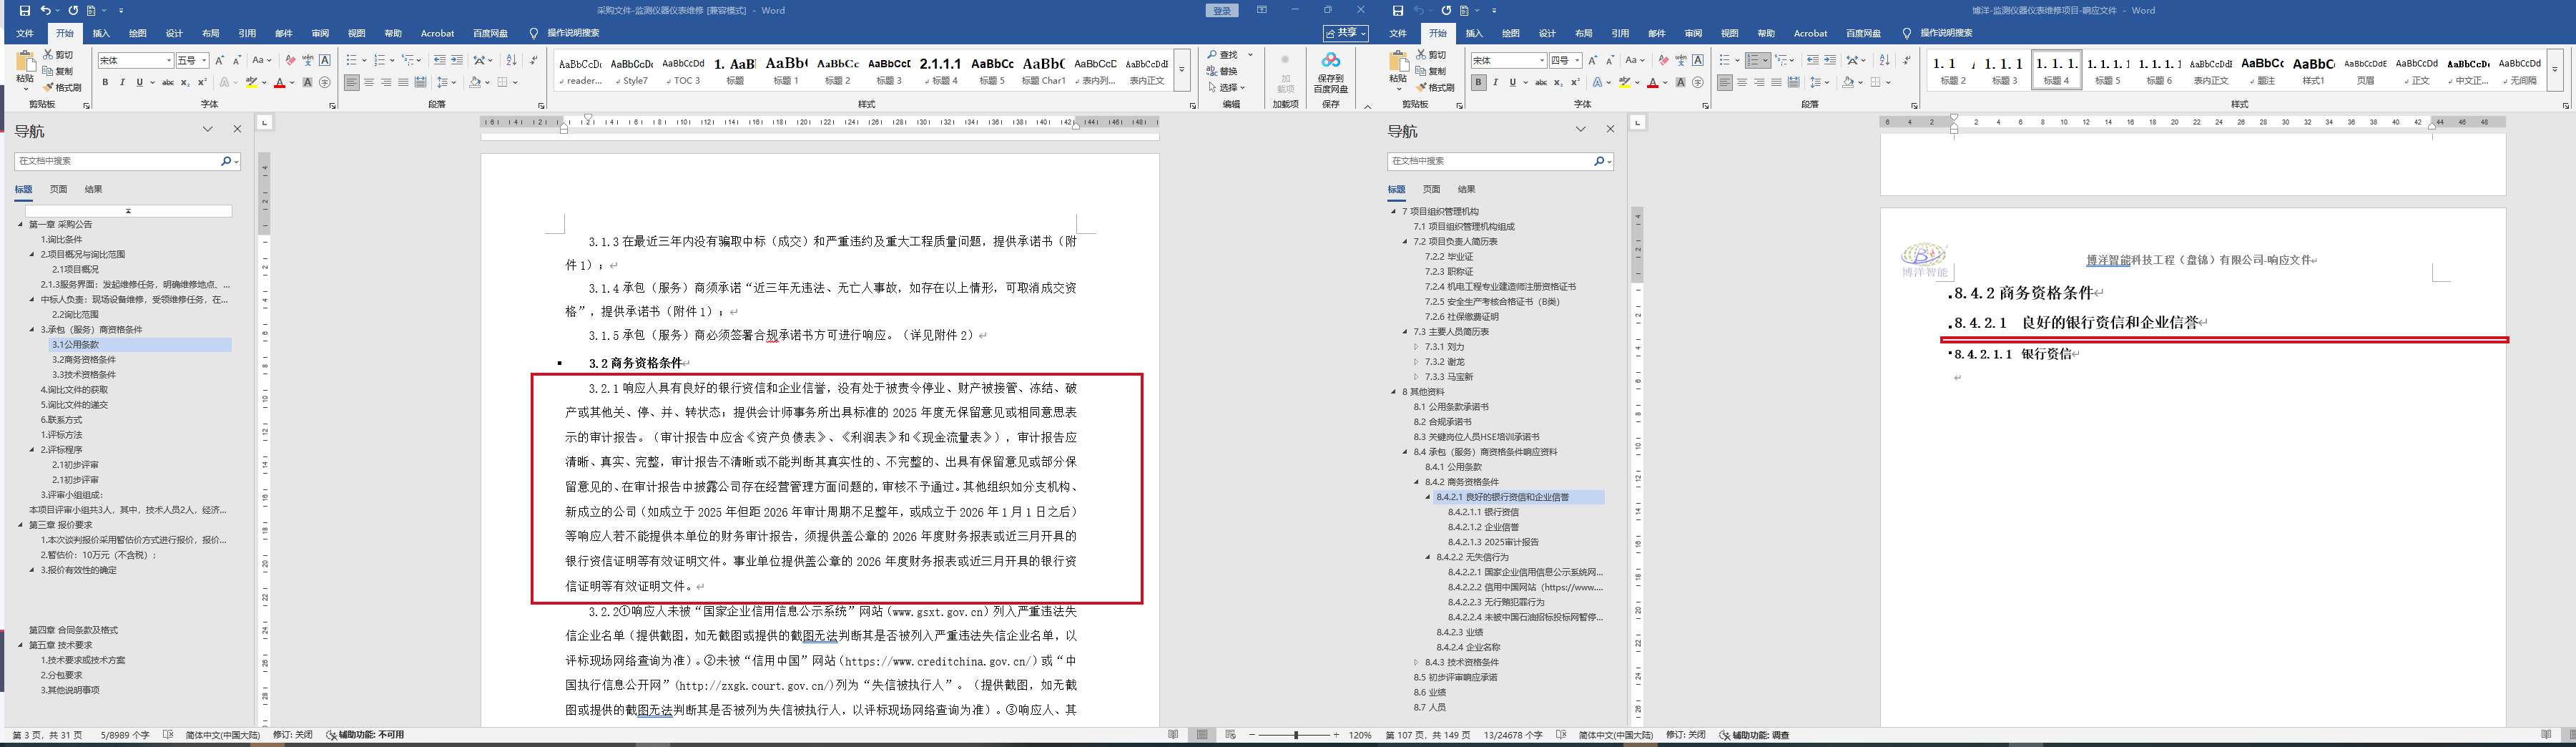
Task: Apply superscript in right Word window
Action: tap(1575, 83)
